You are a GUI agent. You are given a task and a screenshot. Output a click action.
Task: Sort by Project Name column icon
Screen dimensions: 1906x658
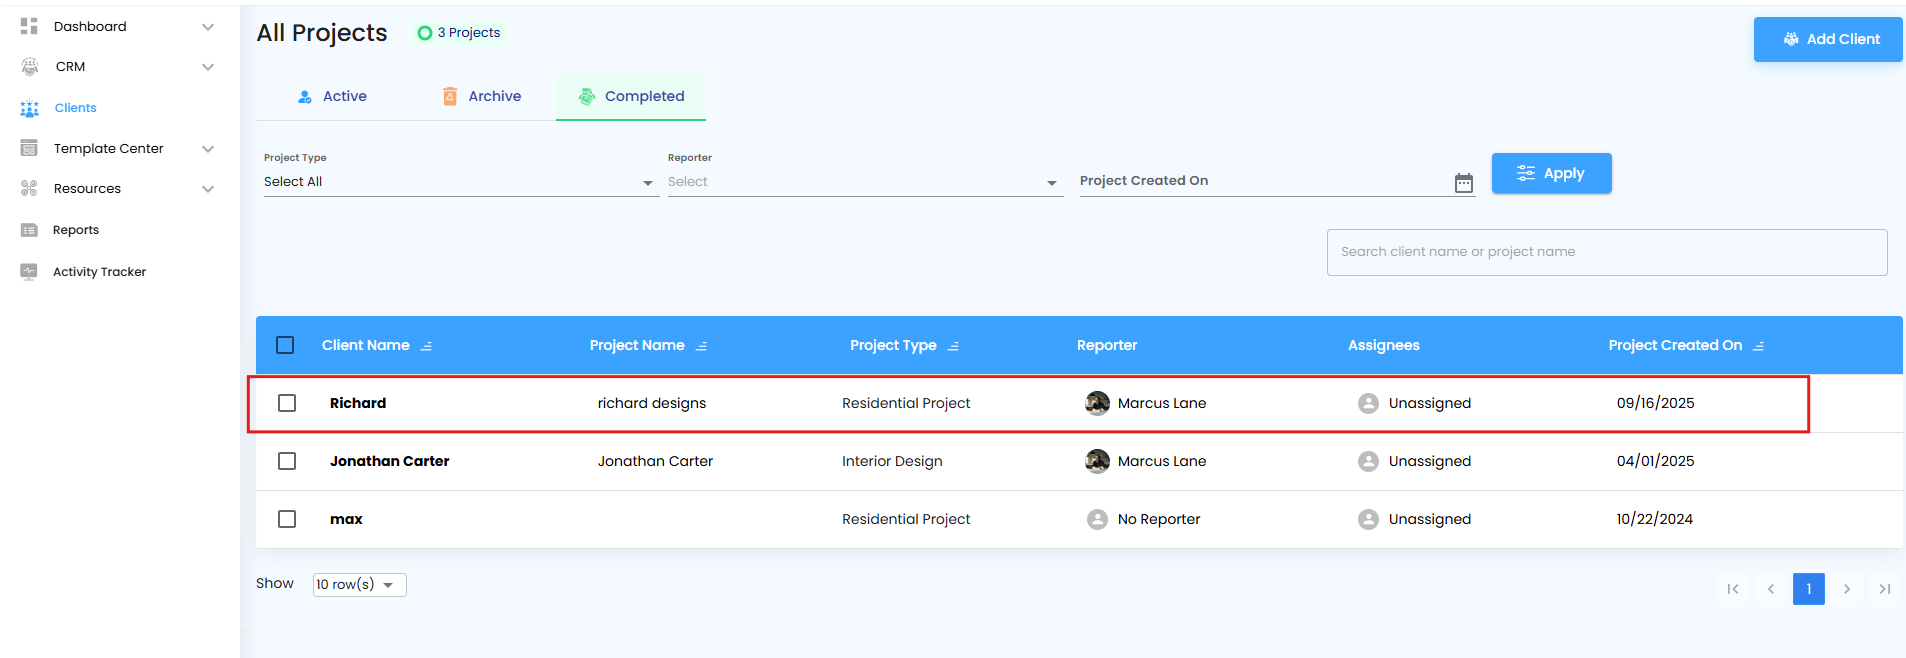click(x=702, y=346)
